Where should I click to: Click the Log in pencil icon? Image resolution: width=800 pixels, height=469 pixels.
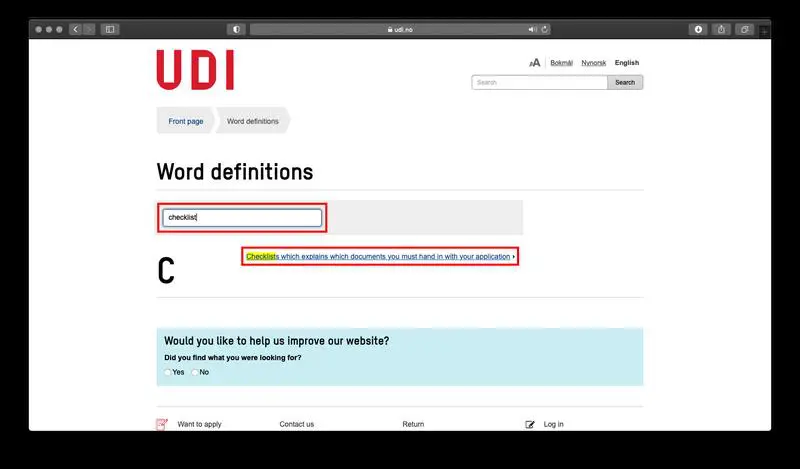530,424
